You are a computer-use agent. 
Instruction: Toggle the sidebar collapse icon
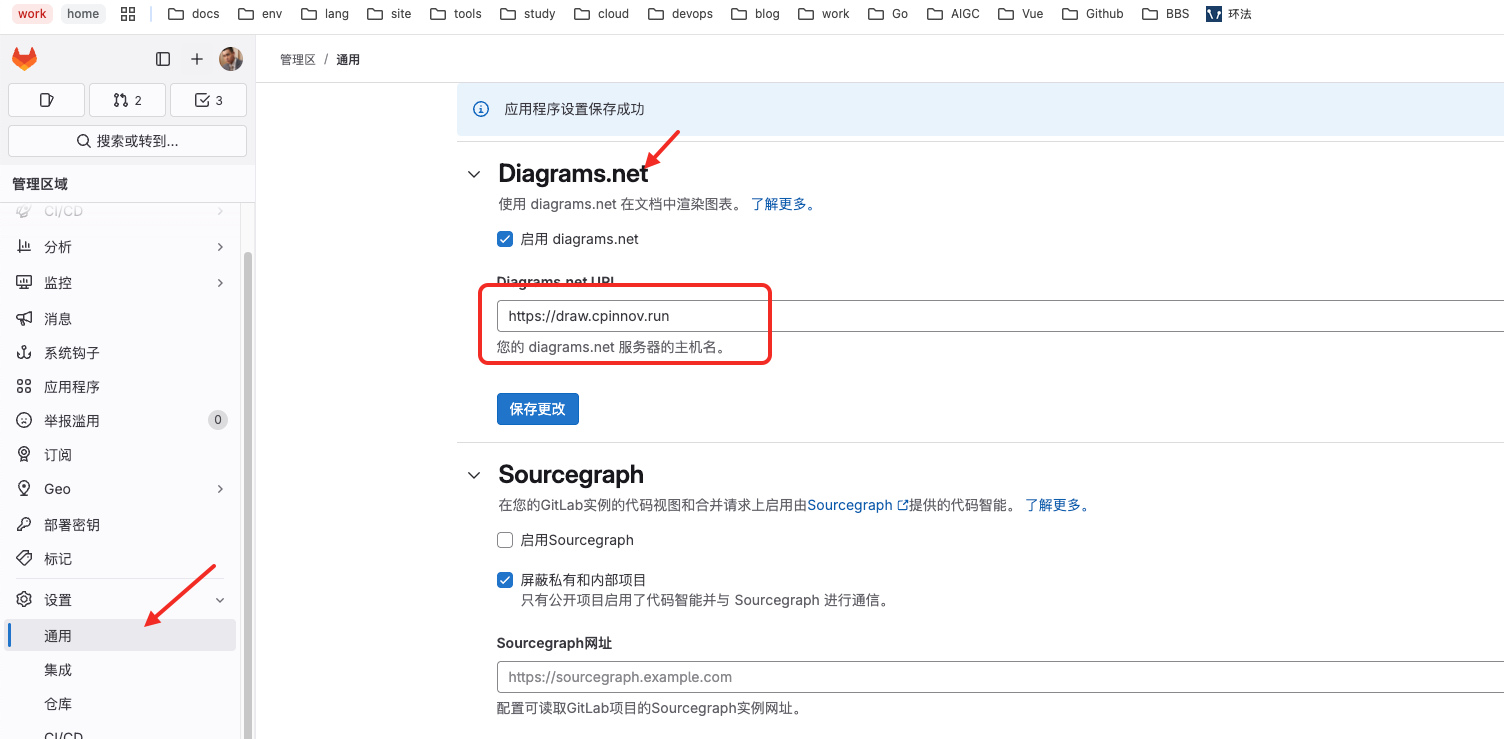[163, 59]
